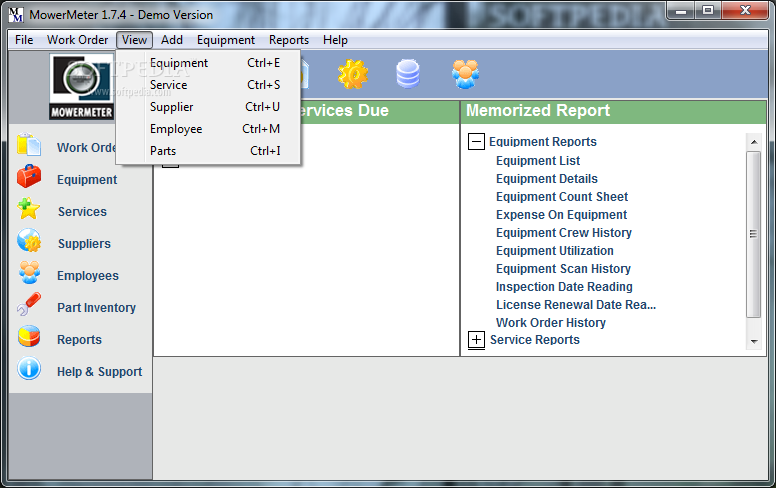This screenshot has height=488, width=776.
Task: Click the yellow gear toolbar icon
Action: pos(353,74)
